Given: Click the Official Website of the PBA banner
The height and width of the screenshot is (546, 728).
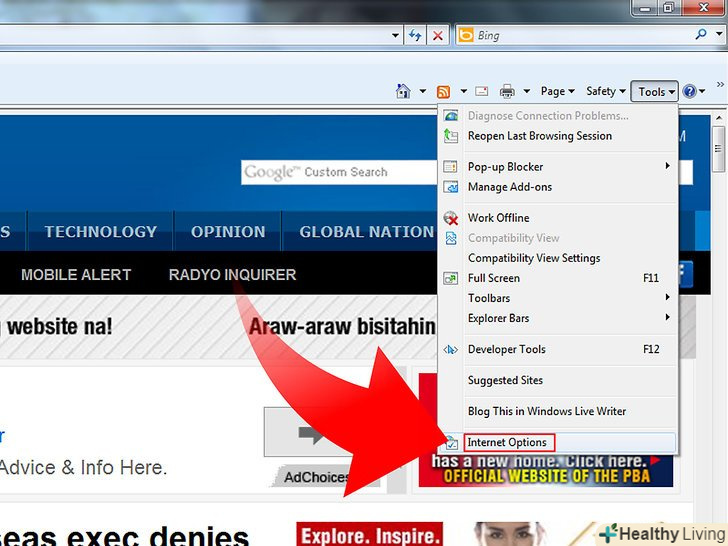Looking at the screenshot, I should (546, 471).
